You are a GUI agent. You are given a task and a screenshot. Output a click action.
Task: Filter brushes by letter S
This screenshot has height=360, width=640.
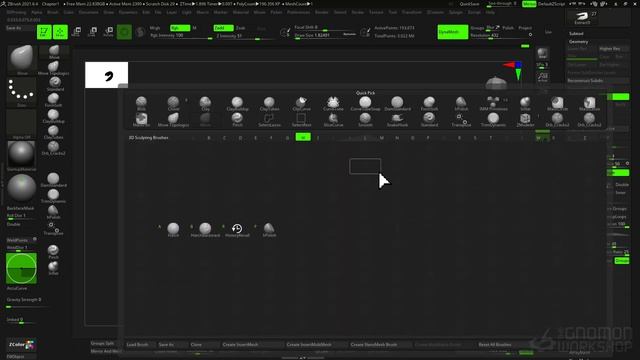(x=475, y=138)
